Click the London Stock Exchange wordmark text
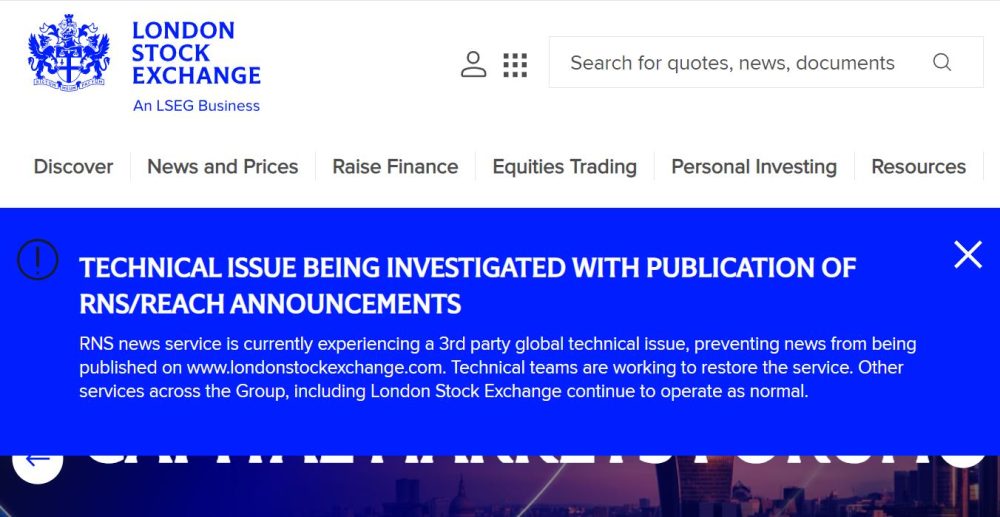The width and height of the screenshot is (1000, 517). 196,53
